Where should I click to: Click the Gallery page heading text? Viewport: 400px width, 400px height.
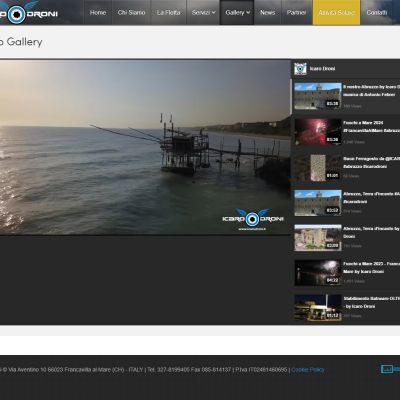click(21, 42)
